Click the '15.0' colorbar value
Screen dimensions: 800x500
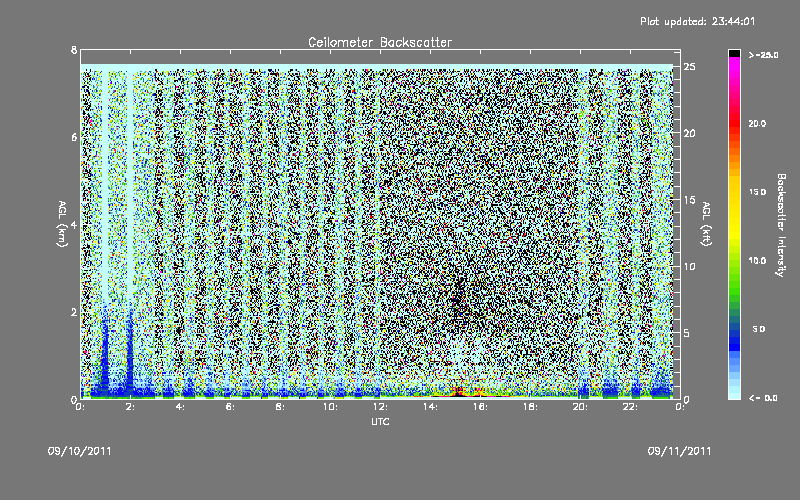tap(757, 192)
